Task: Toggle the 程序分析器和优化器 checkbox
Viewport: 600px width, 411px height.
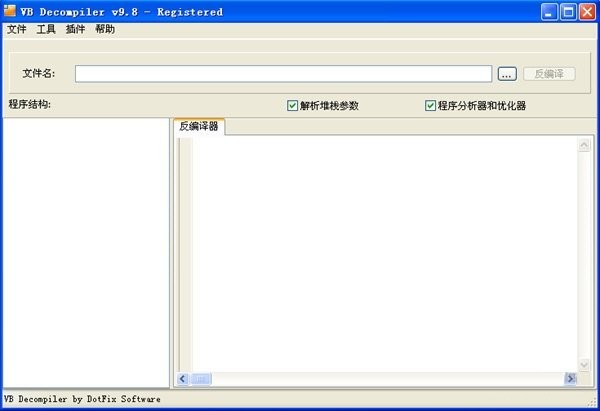Action: 430,106
